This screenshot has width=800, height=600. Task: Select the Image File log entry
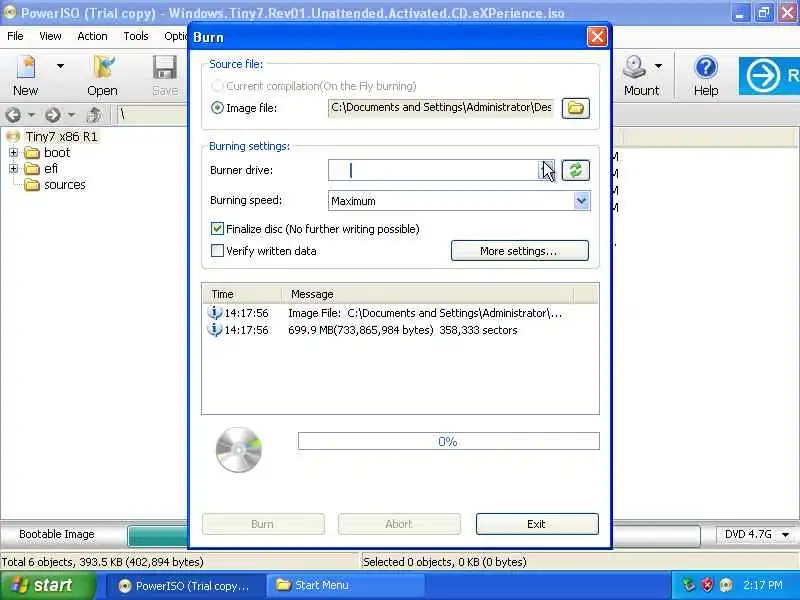pyautogui.click(x=400, y=313)
